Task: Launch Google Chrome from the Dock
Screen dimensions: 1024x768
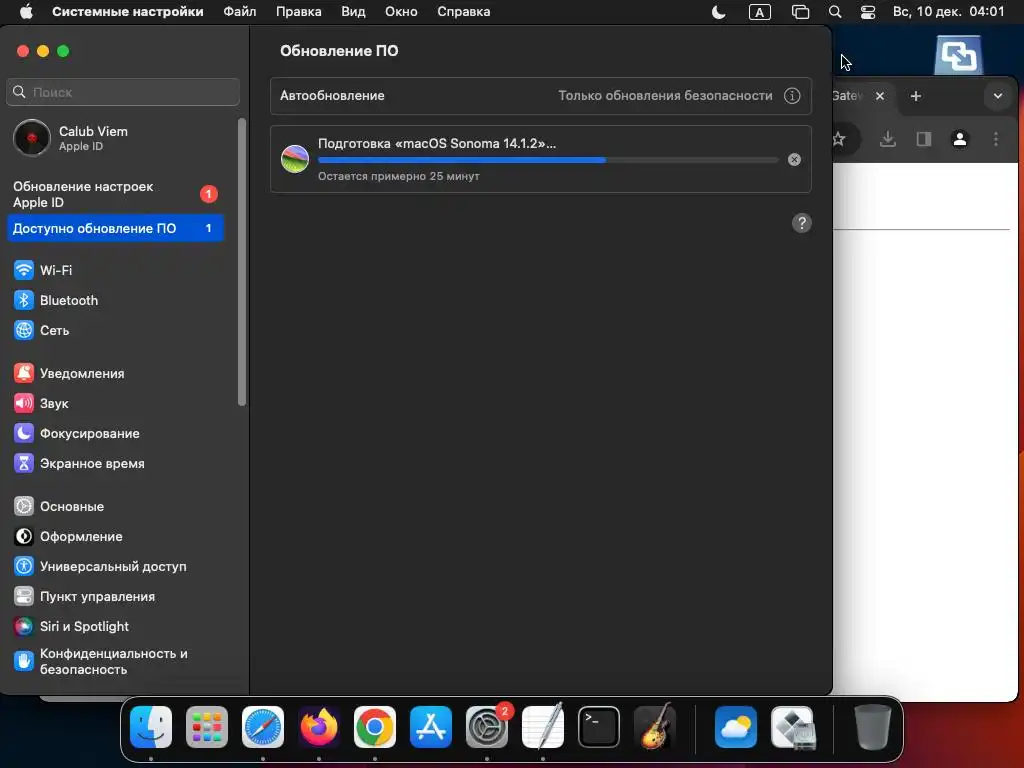Action: (x=375, y=727)
